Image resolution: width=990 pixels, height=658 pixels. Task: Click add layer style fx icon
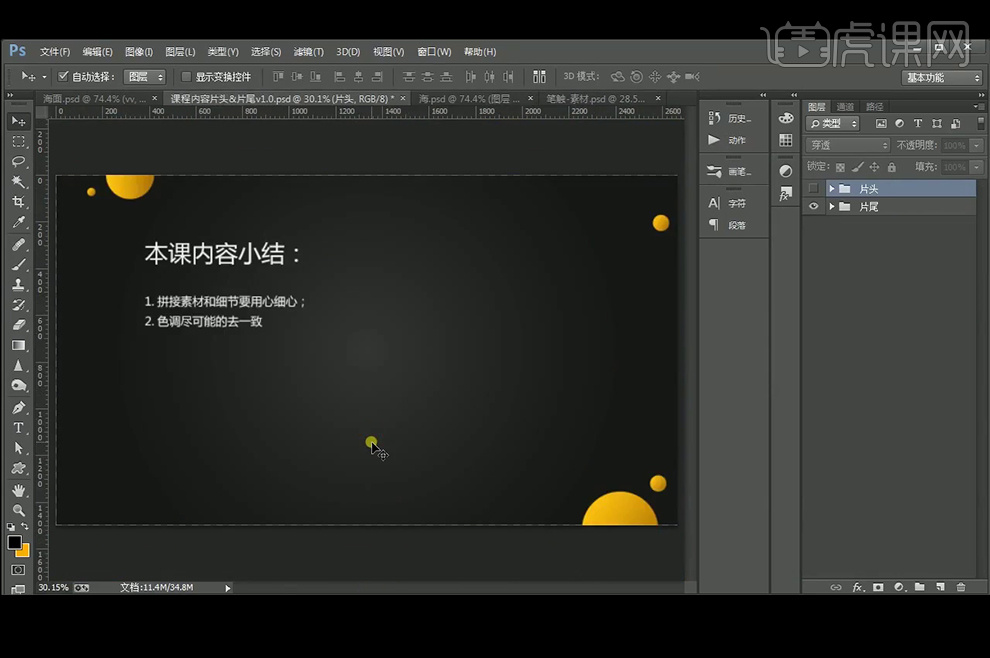(857, 587)
